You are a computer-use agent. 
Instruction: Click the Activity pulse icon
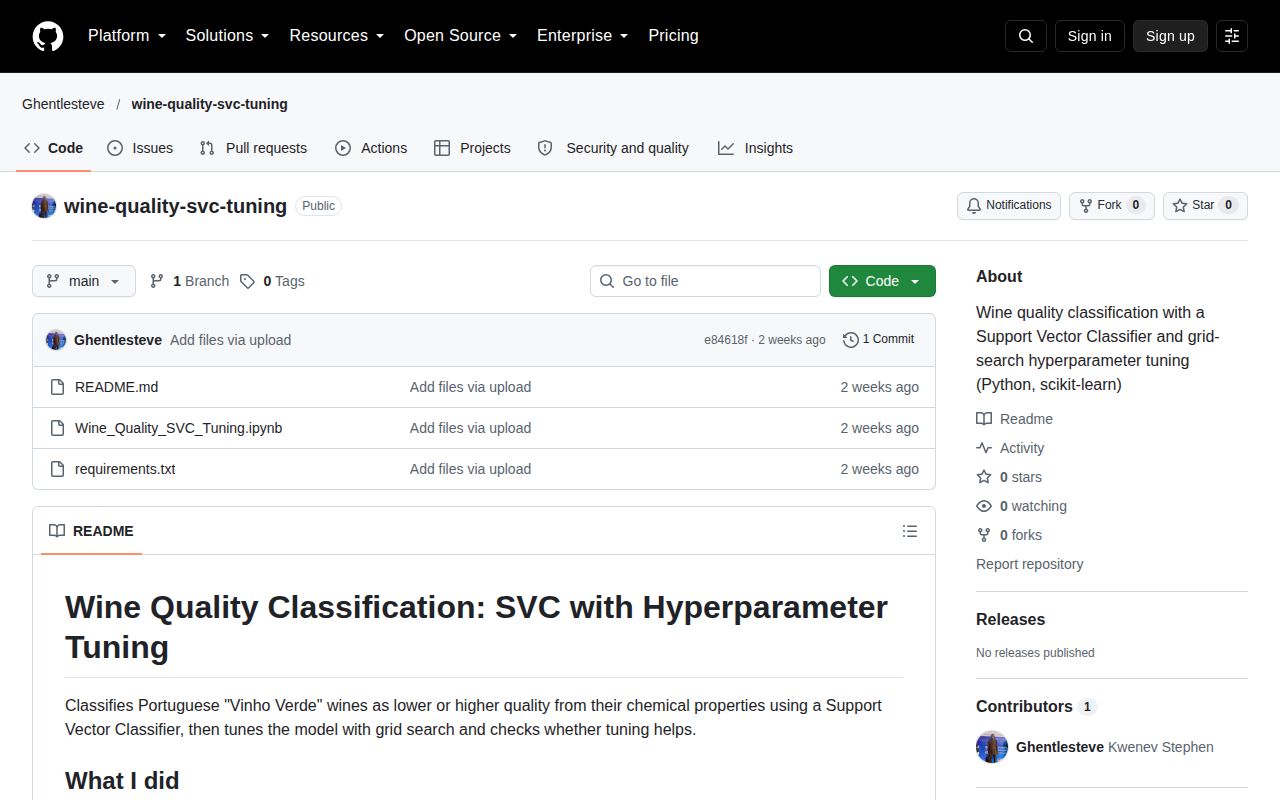(984, 448)
